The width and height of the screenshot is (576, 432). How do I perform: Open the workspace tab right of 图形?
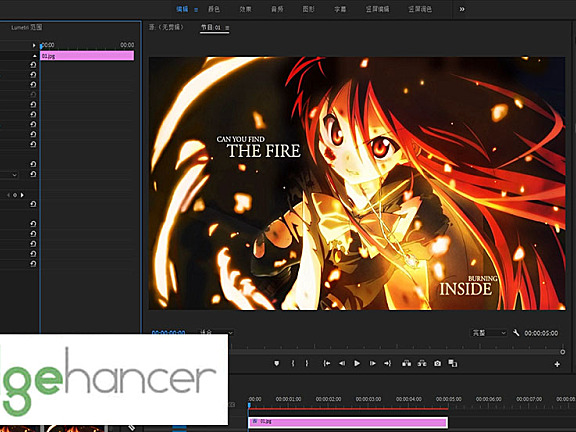[x=340, y=9]
